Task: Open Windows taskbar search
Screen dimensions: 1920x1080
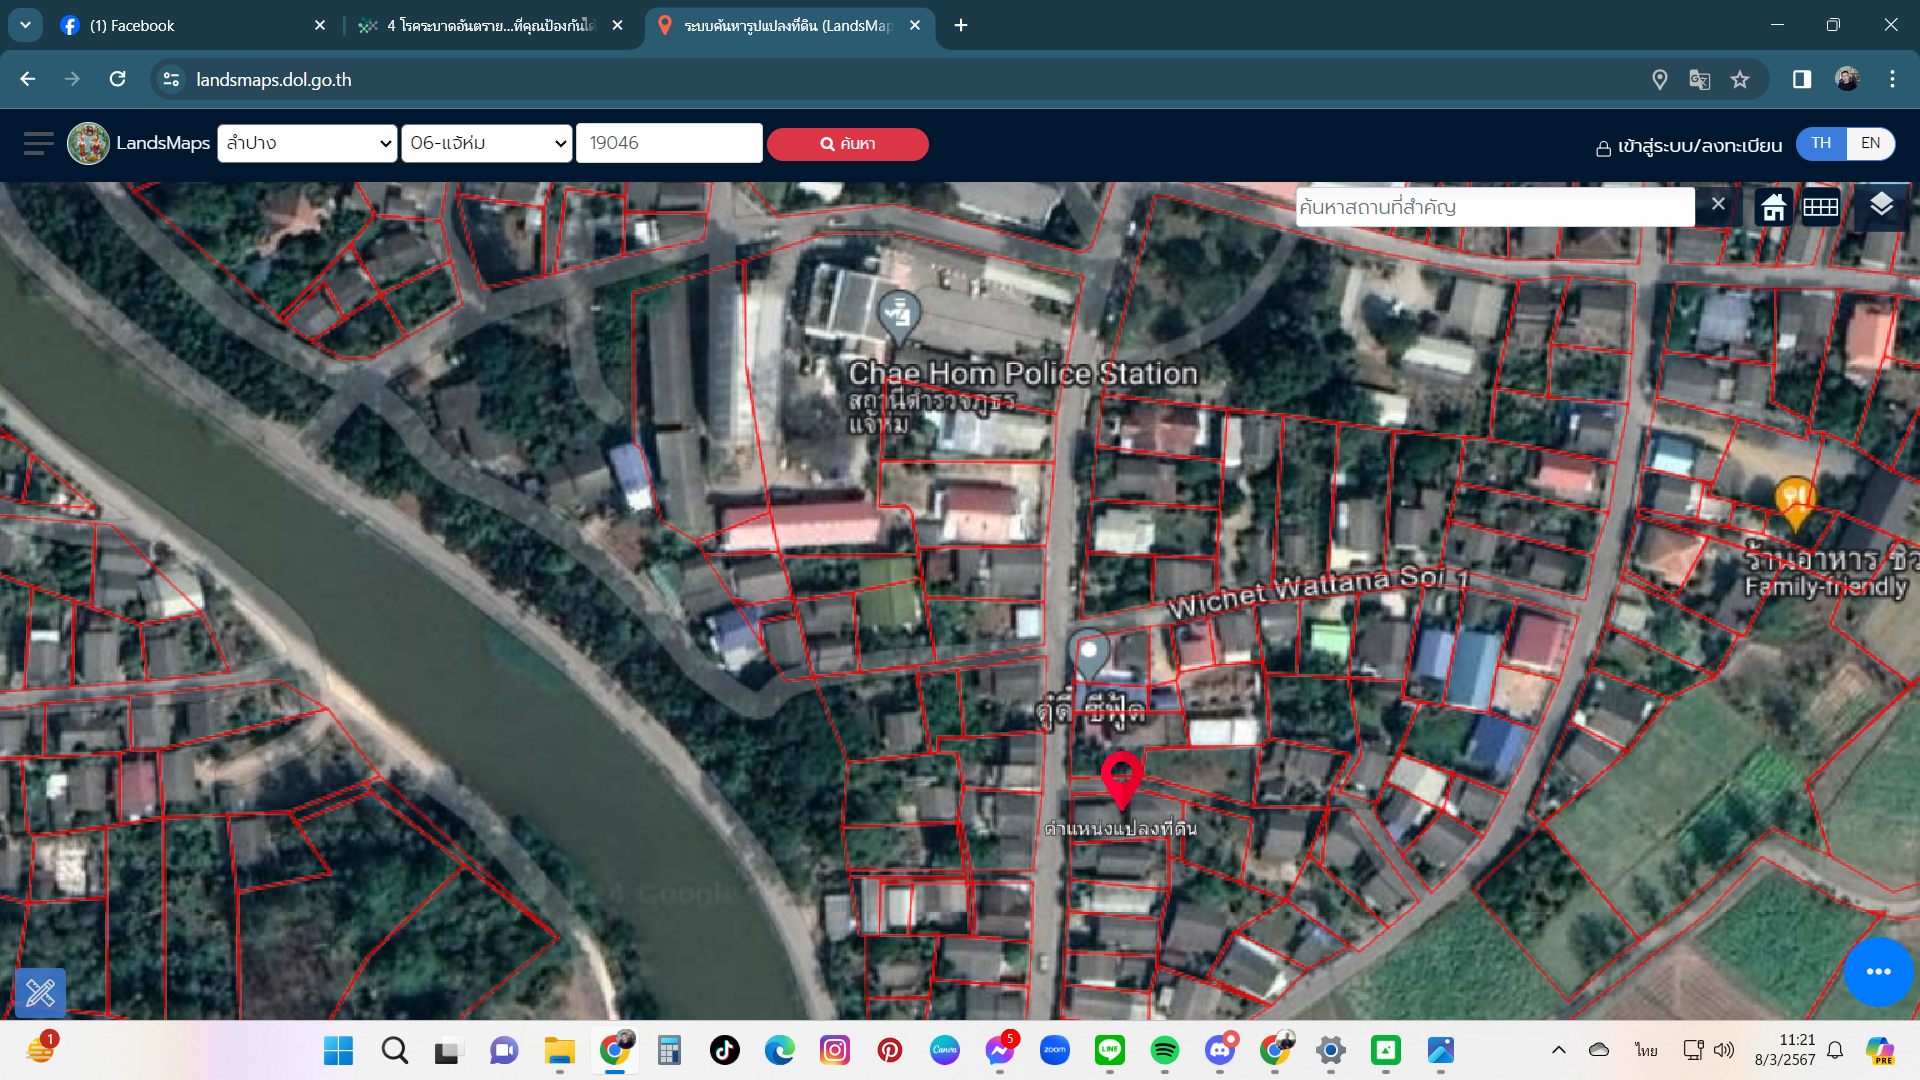Action: [394, 1050]
